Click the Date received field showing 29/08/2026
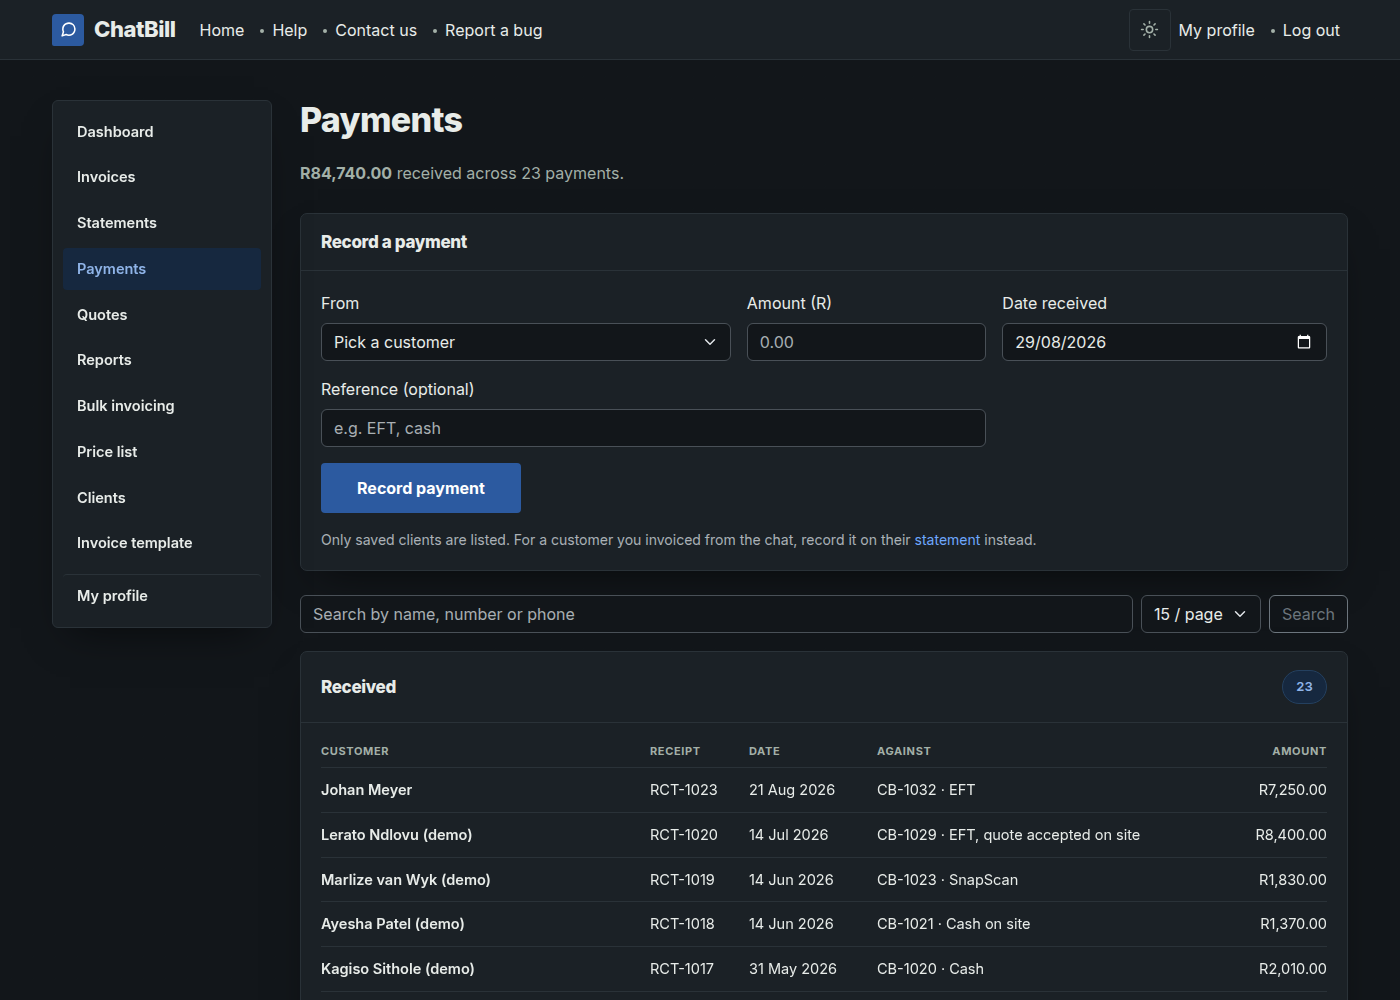1400x1000 pixels. click(1164, 342)
